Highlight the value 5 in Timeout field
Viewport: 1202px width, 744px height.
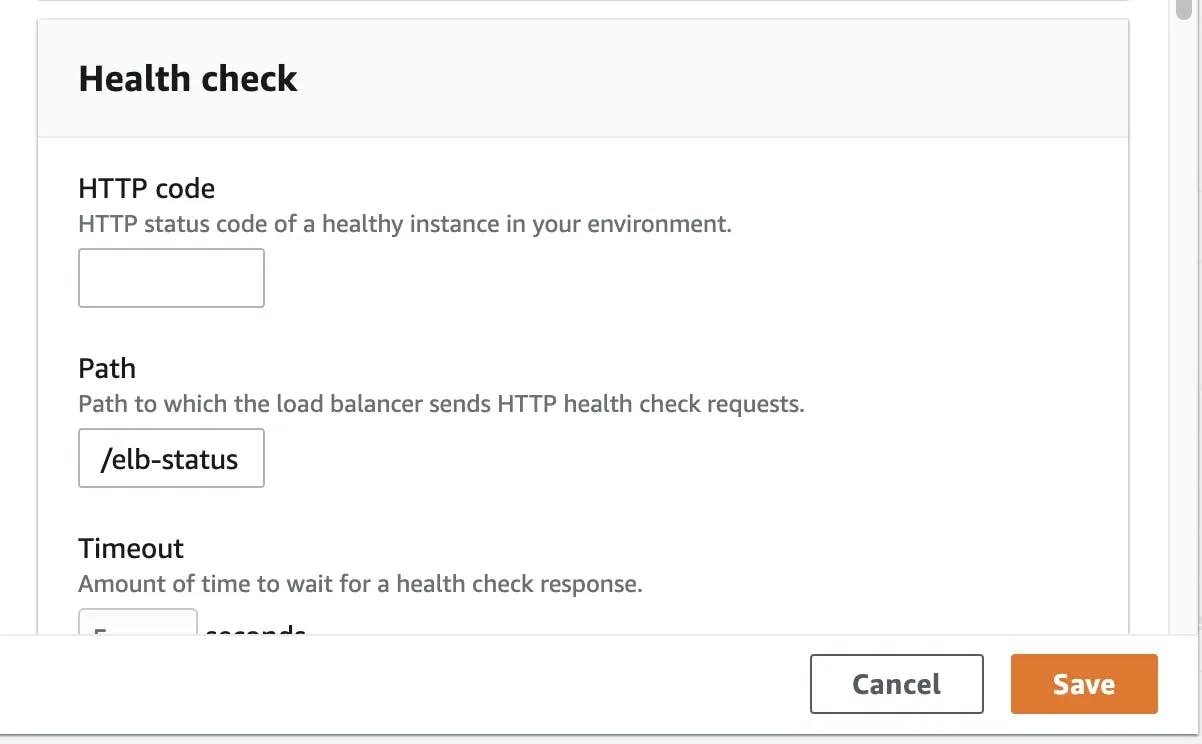[100, 630]
